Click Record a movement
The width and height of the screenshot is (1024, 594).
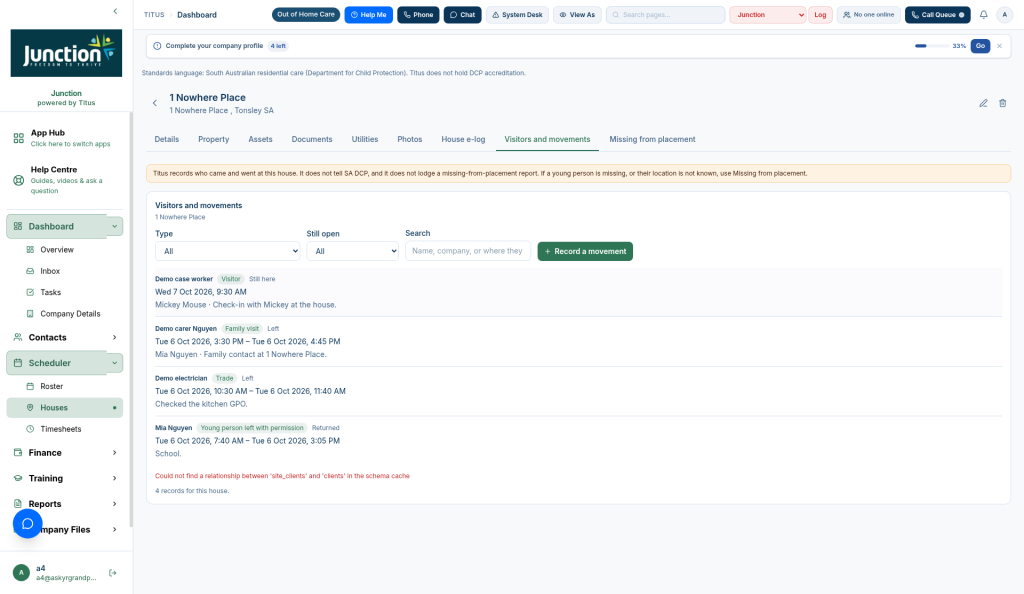[585, 251]
